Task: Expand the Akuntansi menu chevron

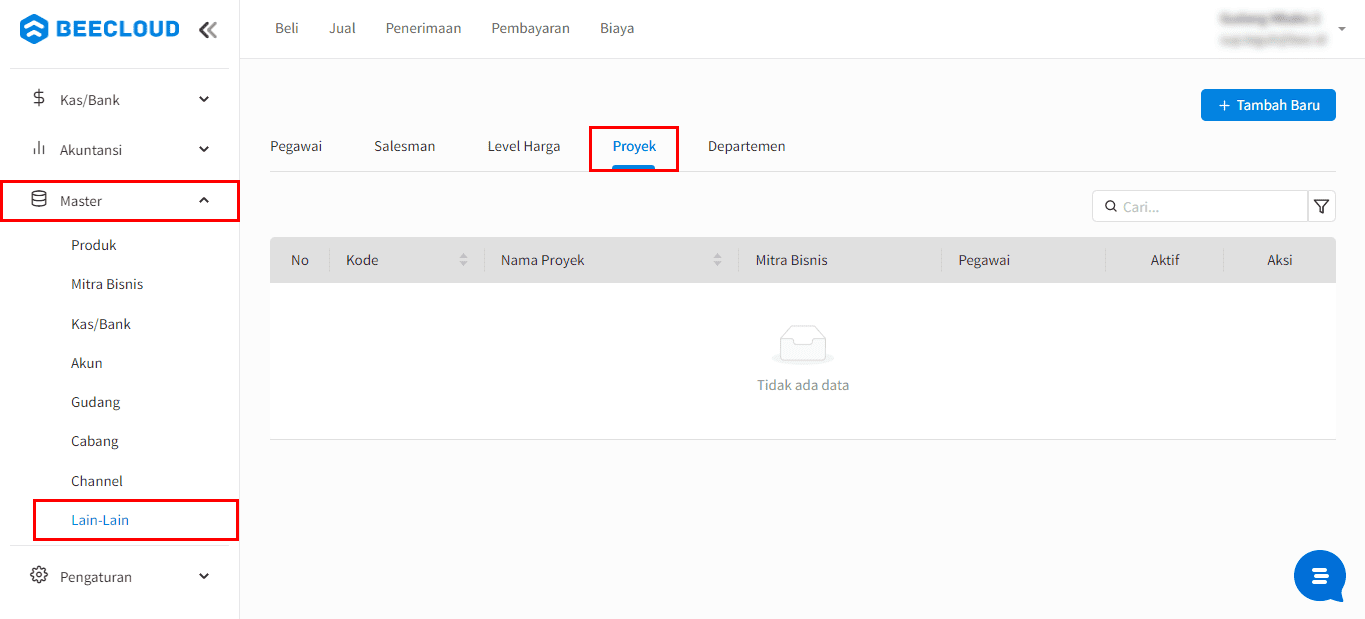Action: 204,149
